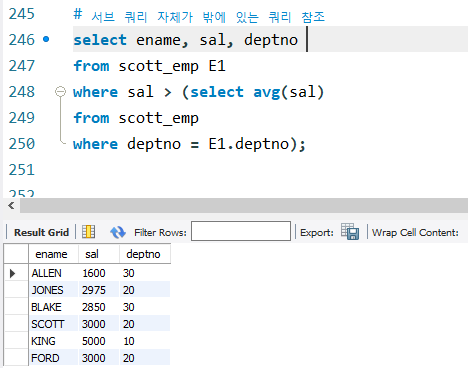Click E1 alias on line 247
This screenshot has width=468, height=368.
point(217,66)
